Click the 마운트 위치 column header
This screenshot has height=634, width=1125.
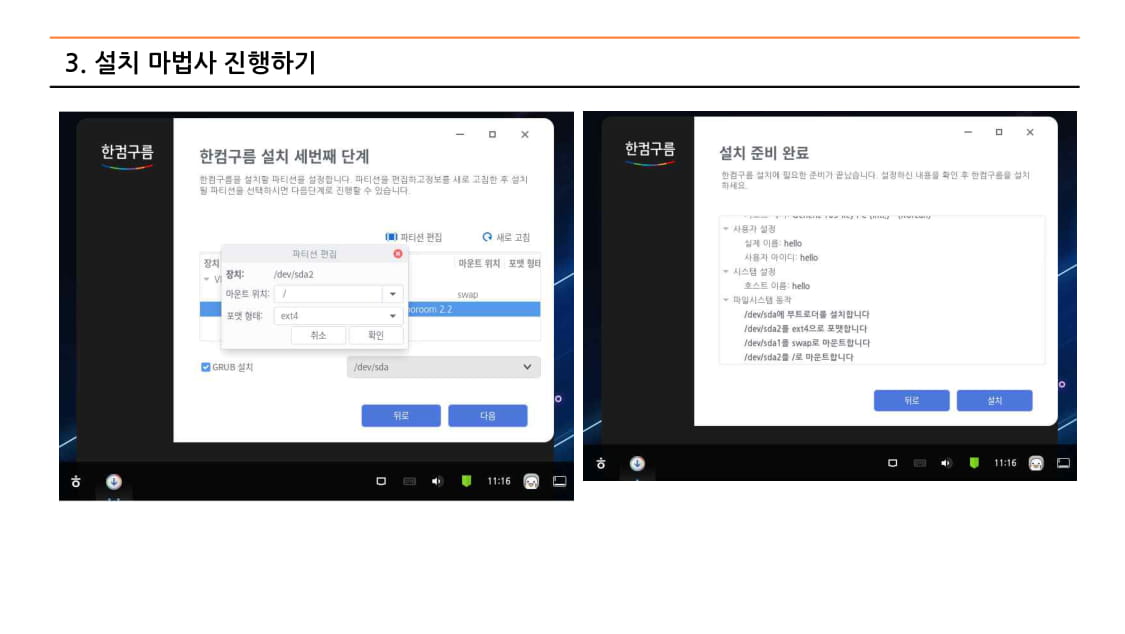tap(479, 264)
